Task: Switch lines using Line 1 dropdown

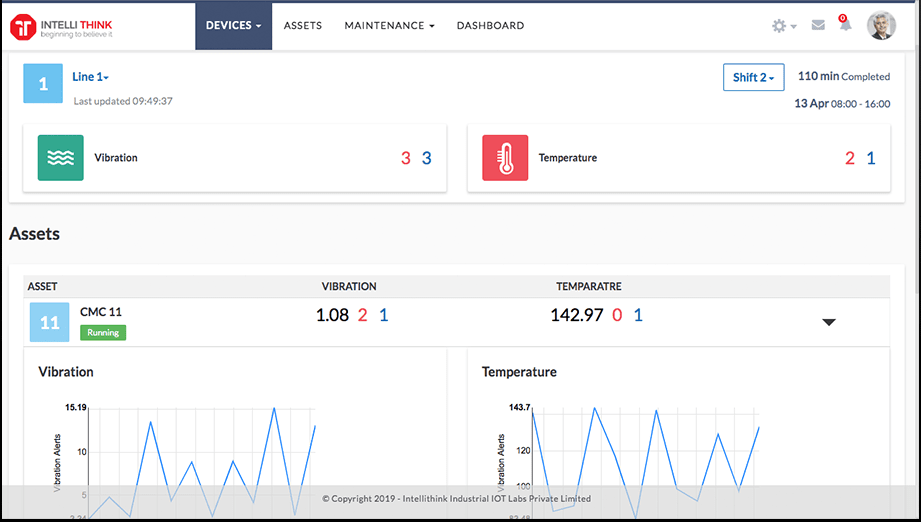Action: pos(90,77)
